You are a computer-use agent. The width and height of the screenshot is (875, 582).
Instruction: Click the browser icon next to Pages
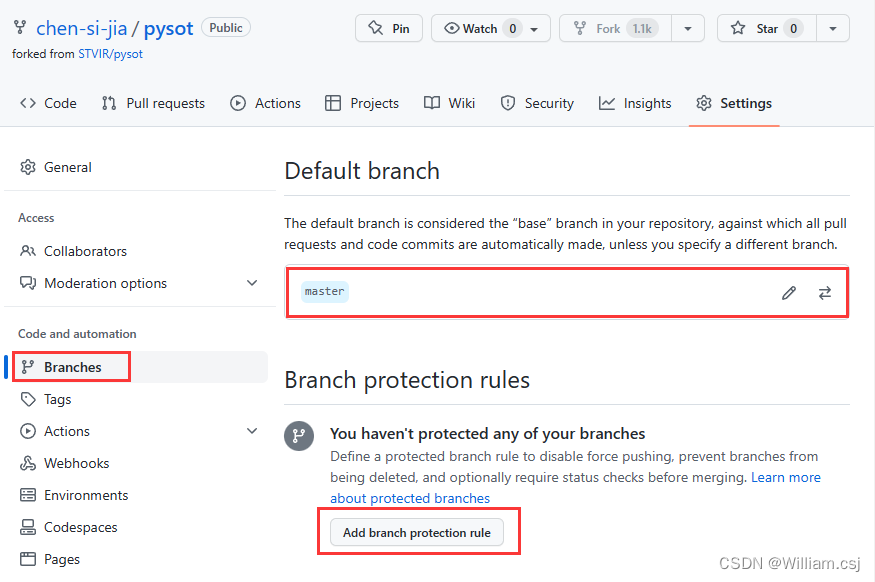pyautogui.click(x=28, y=559)
